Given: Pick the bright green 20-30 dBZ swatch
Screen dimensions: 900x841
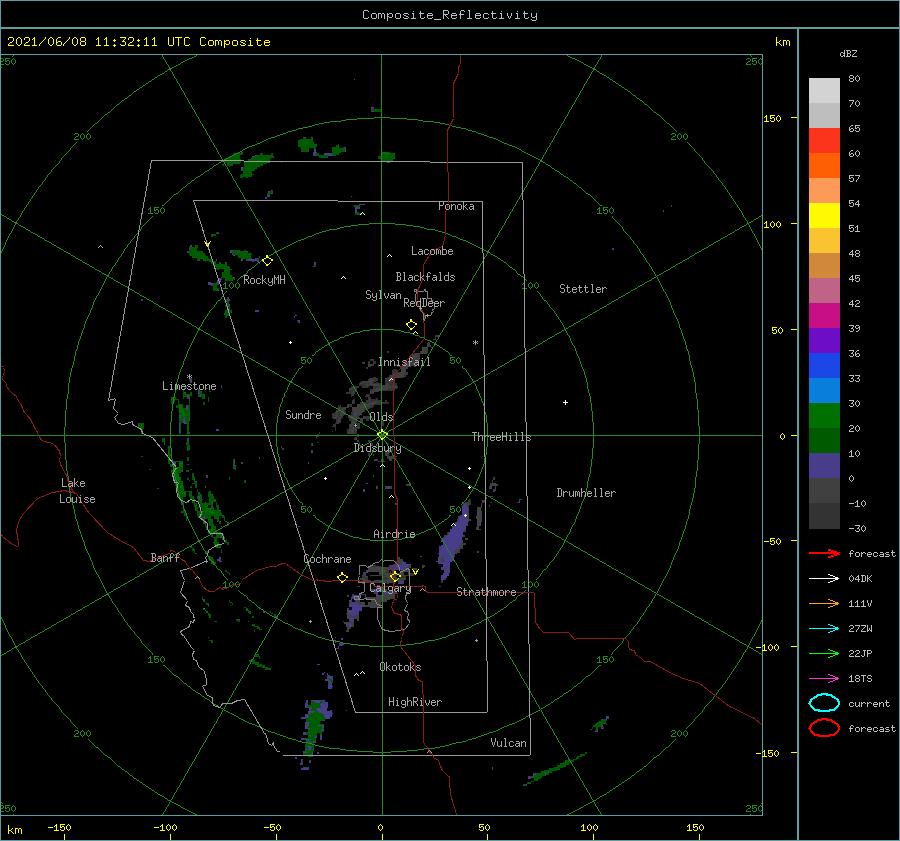Looking at the screenshot, I should tap(824, 415).
